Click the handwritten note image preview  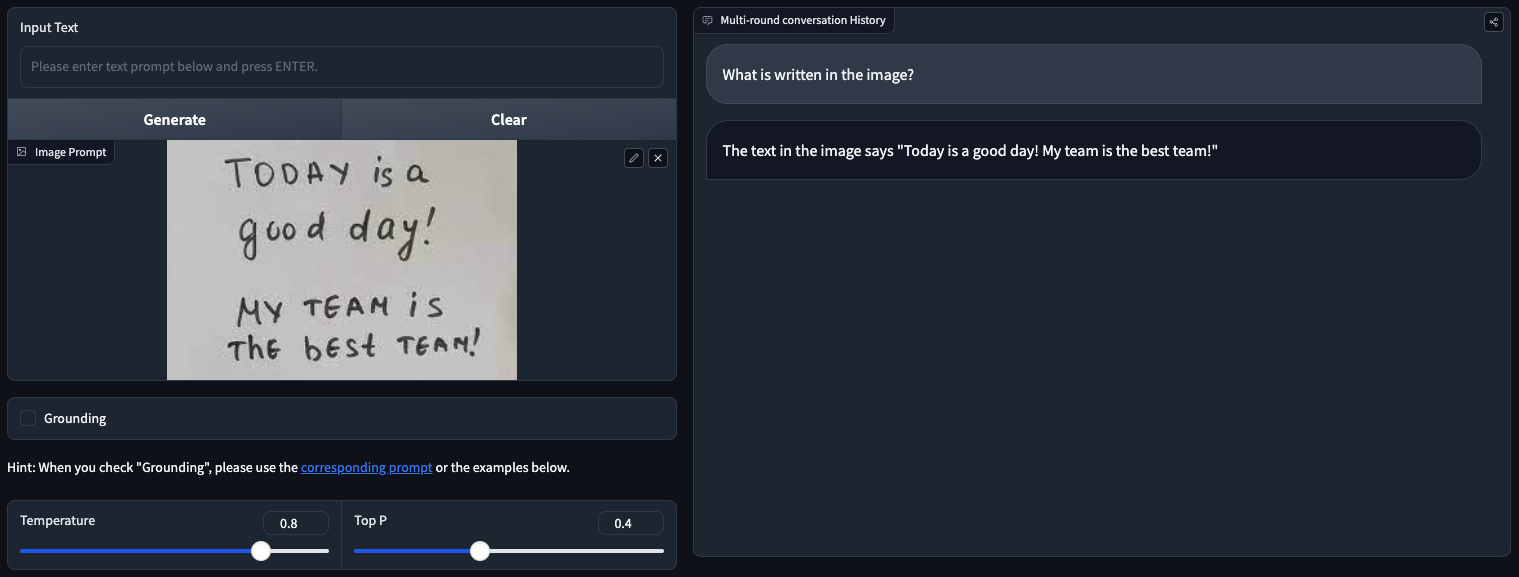pyautogui.click(x=341, y=260)
